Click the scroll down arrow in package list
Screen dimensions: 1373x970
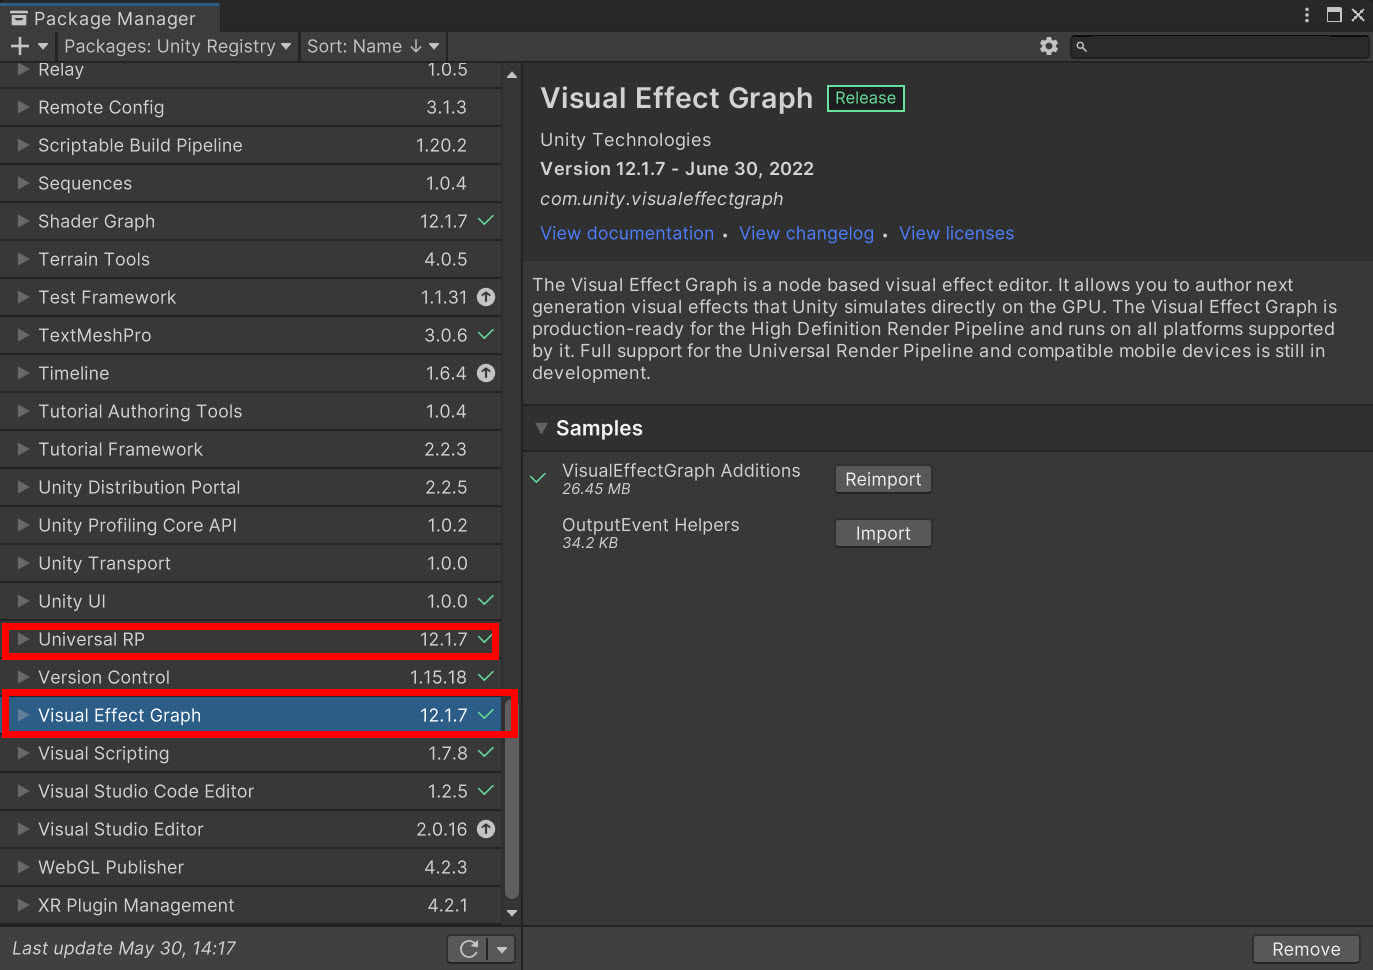[512, 912]
